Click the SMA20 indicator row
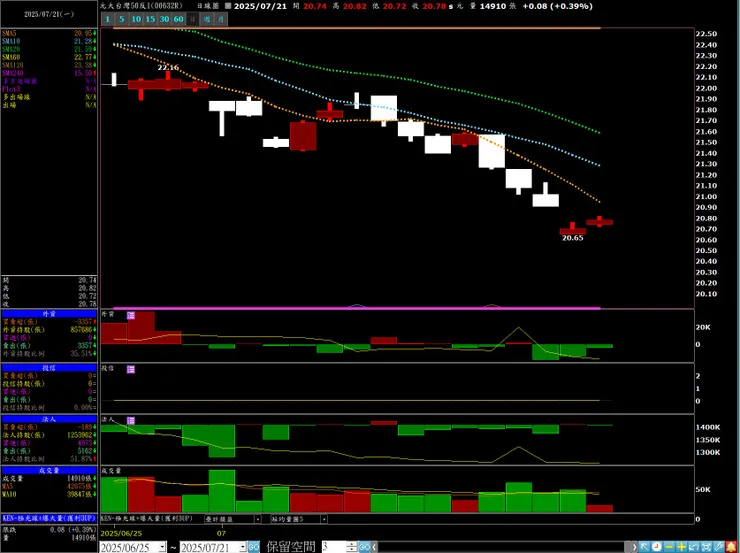This screenshot has width=740, height=553. point(49,49)
